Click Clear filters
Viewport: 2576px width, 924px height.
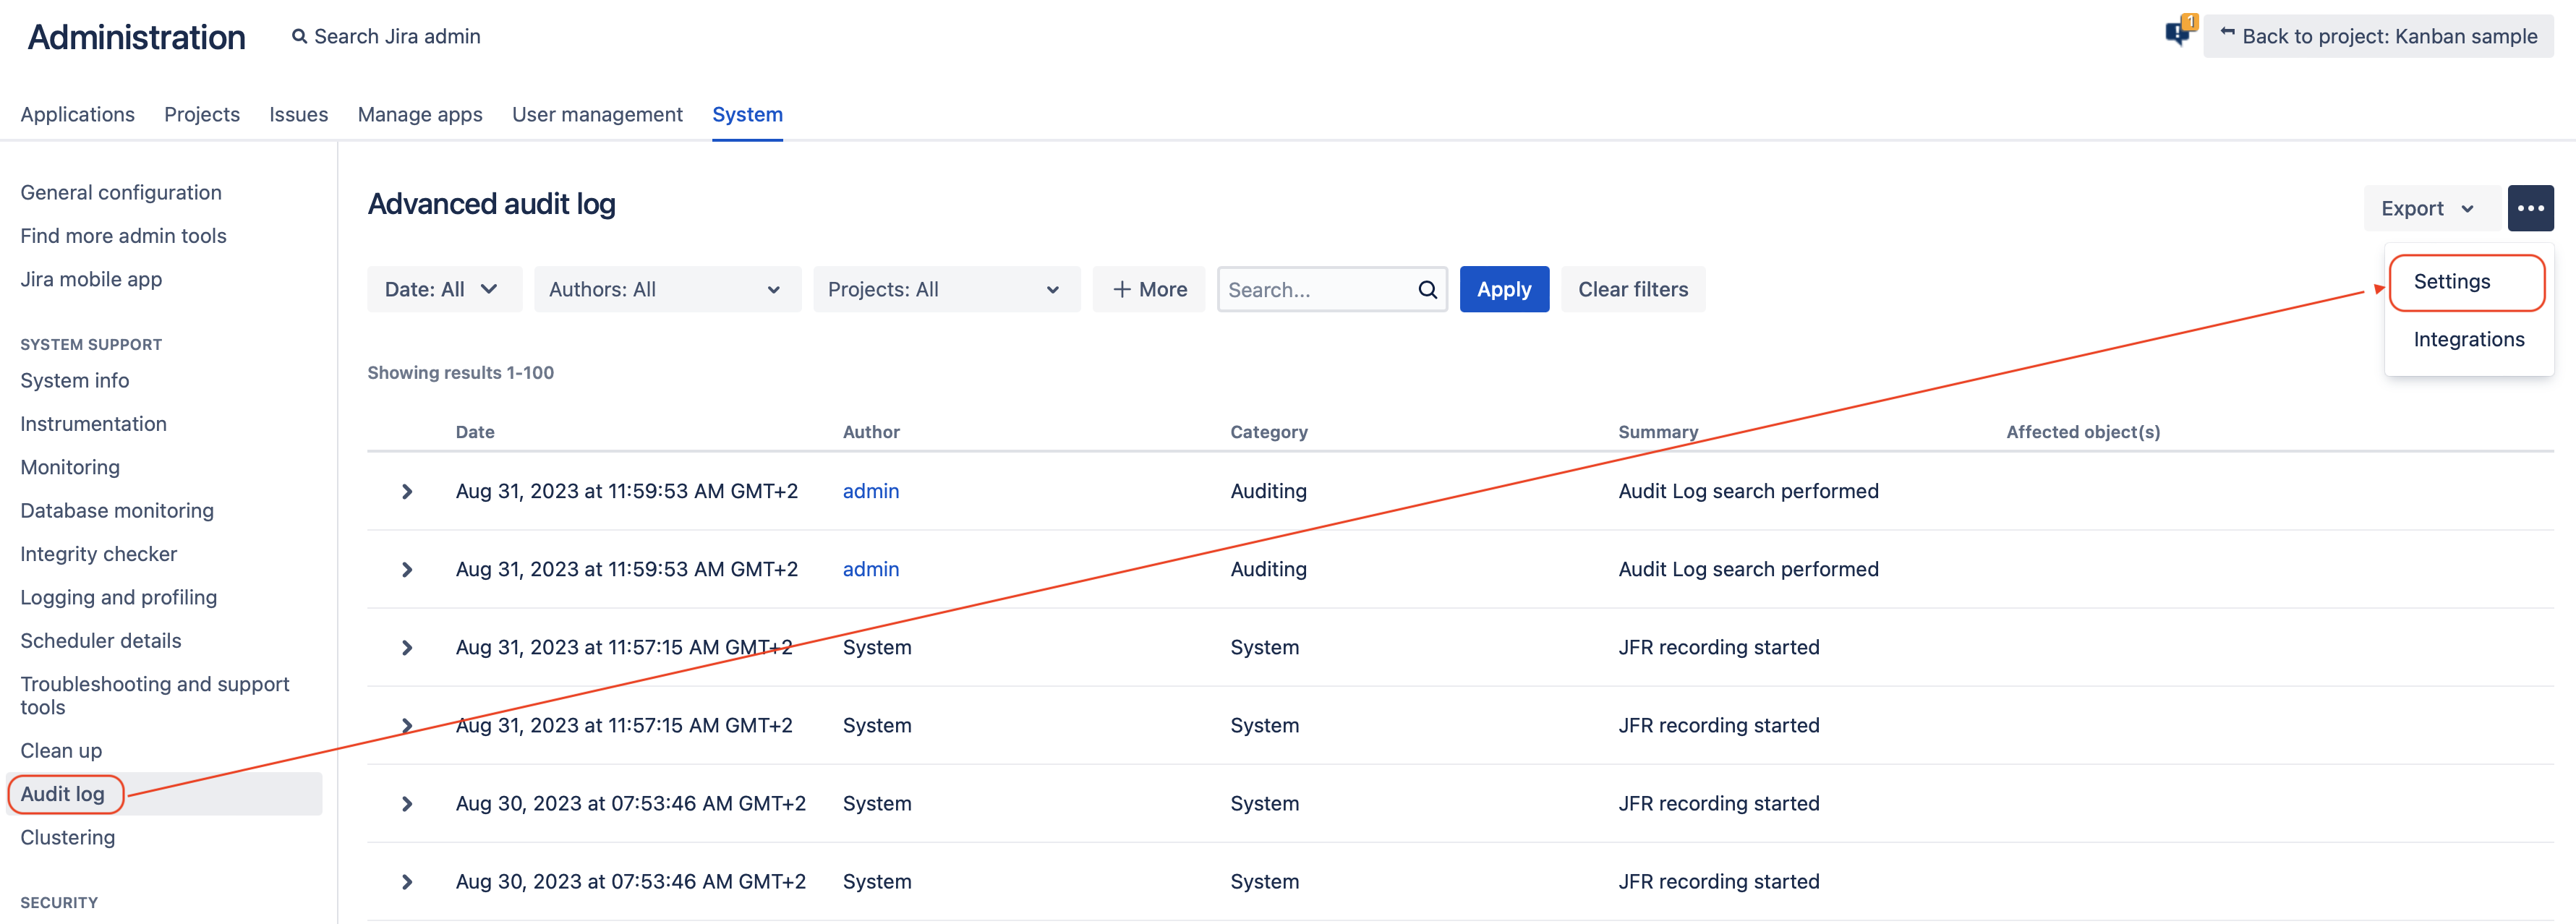click(1632, 290)
